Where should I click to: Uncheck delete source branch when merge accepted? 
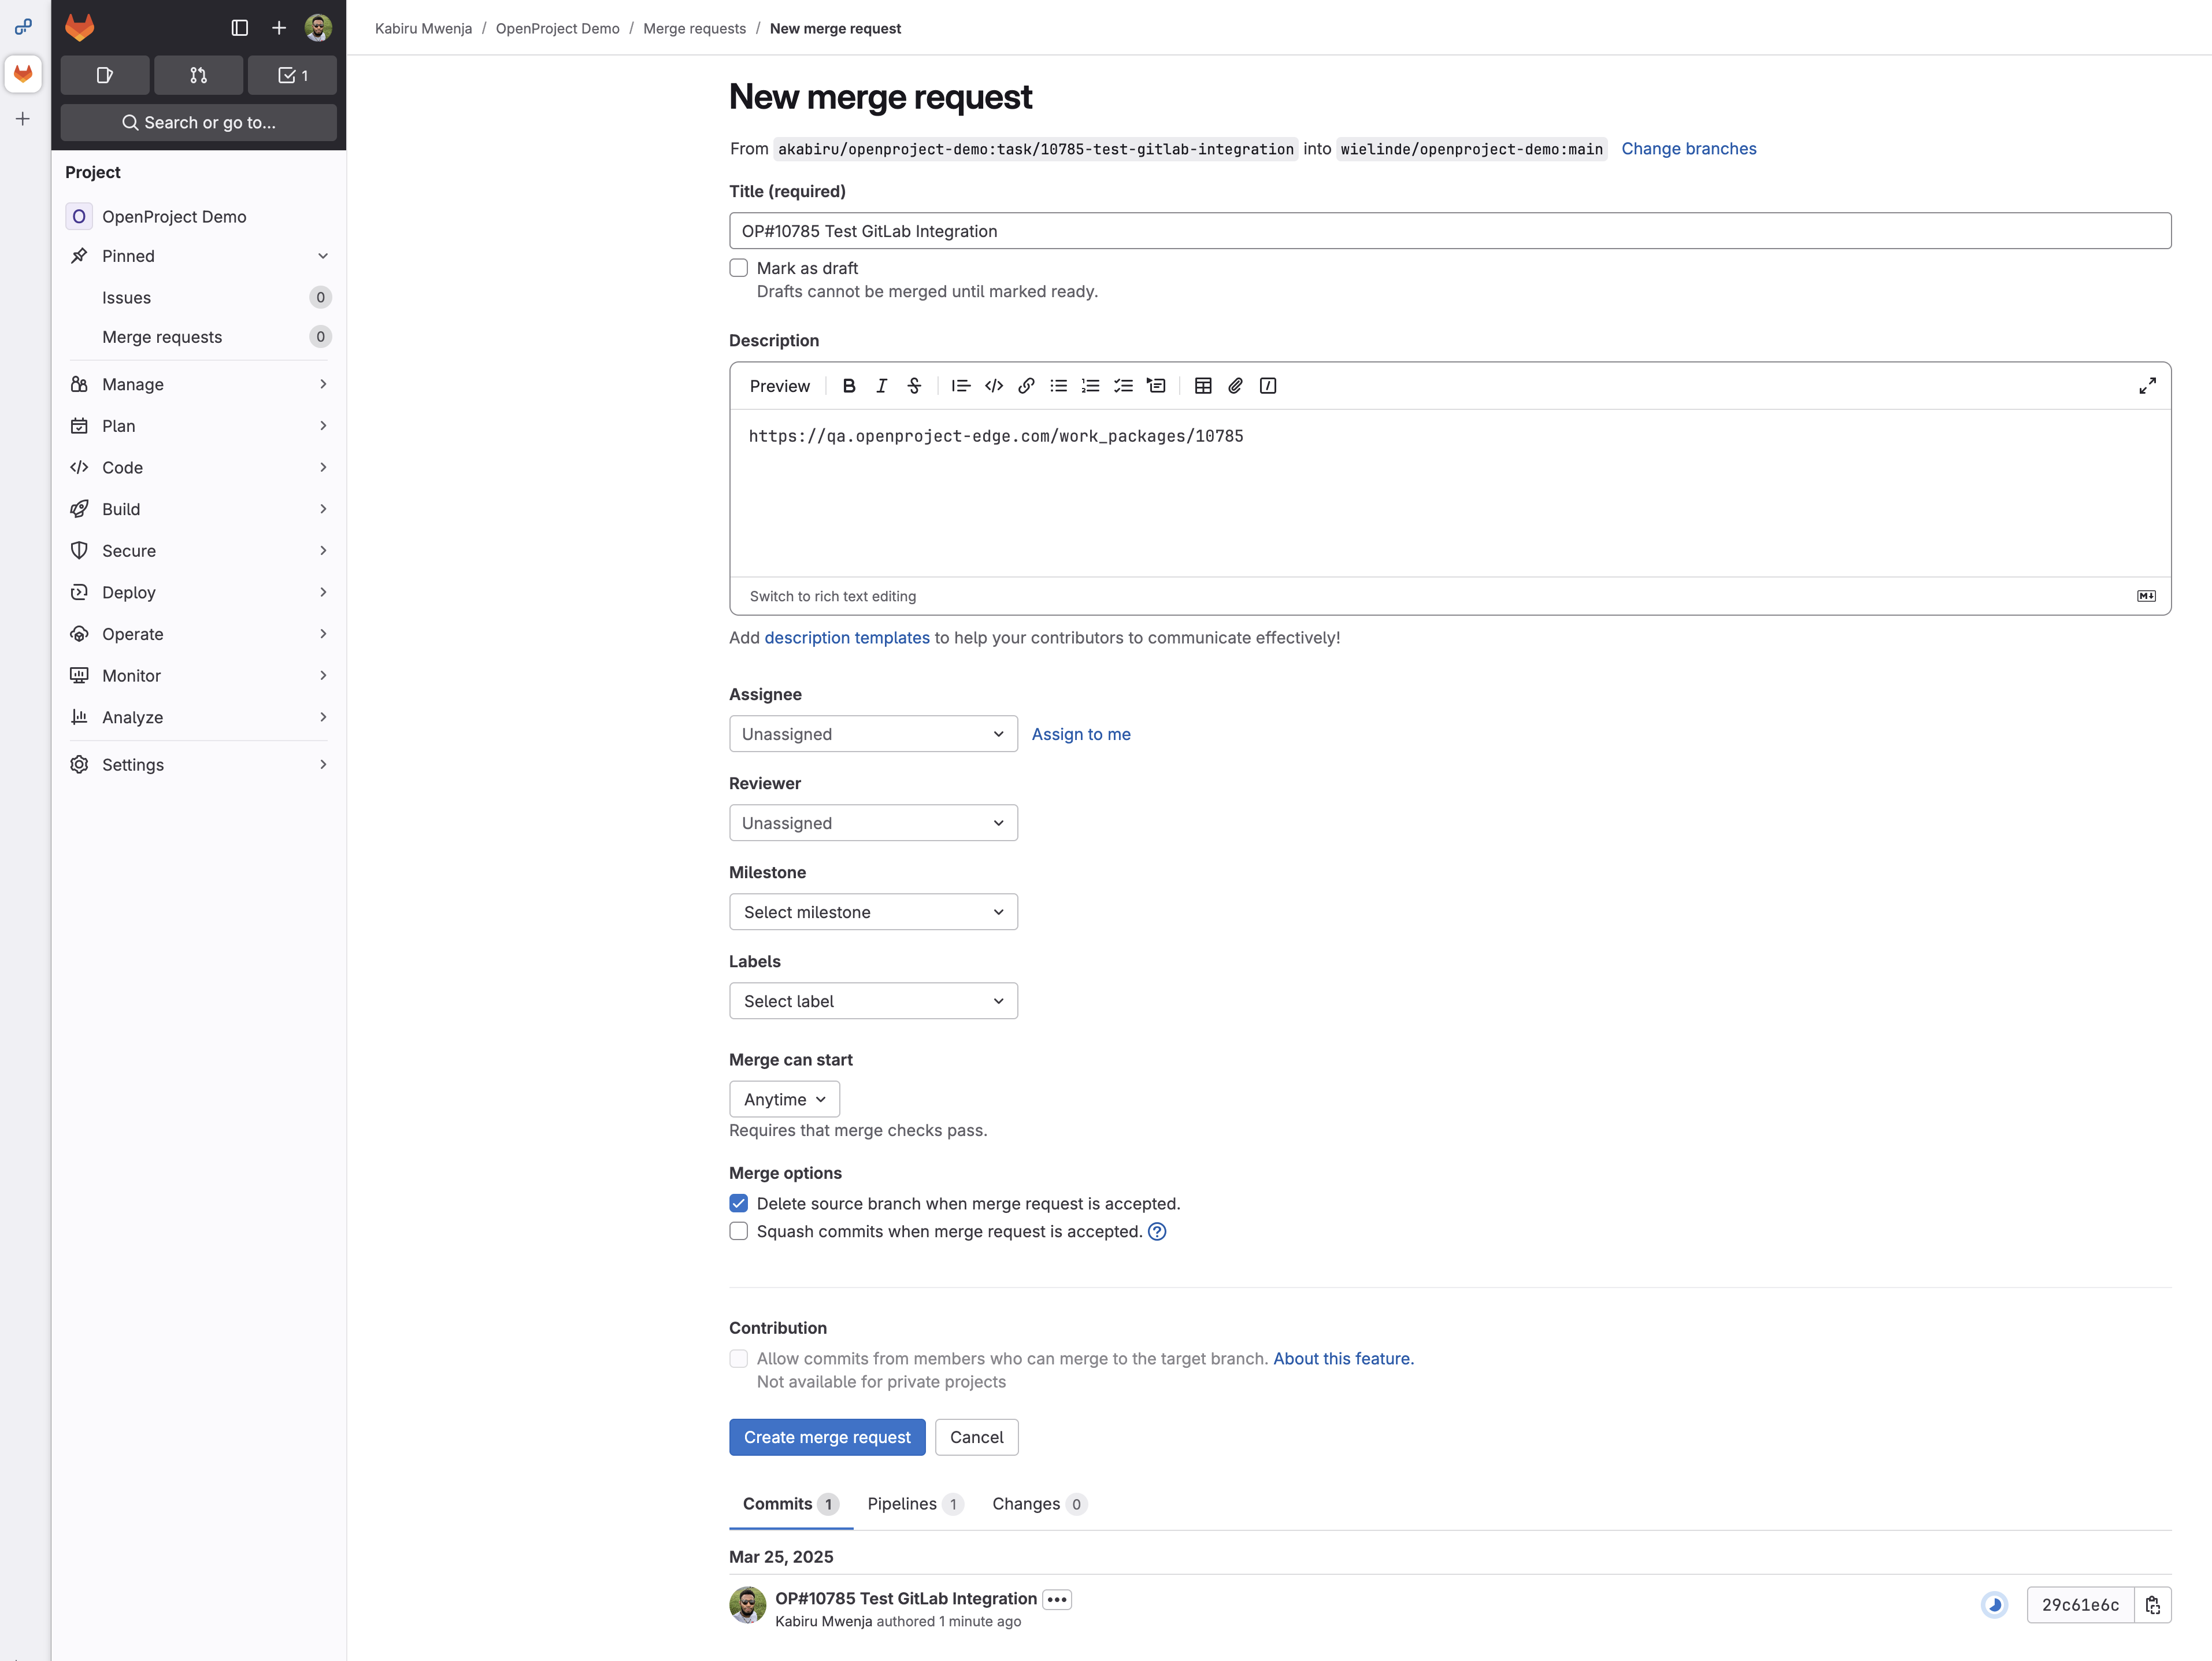(738, 1203)
